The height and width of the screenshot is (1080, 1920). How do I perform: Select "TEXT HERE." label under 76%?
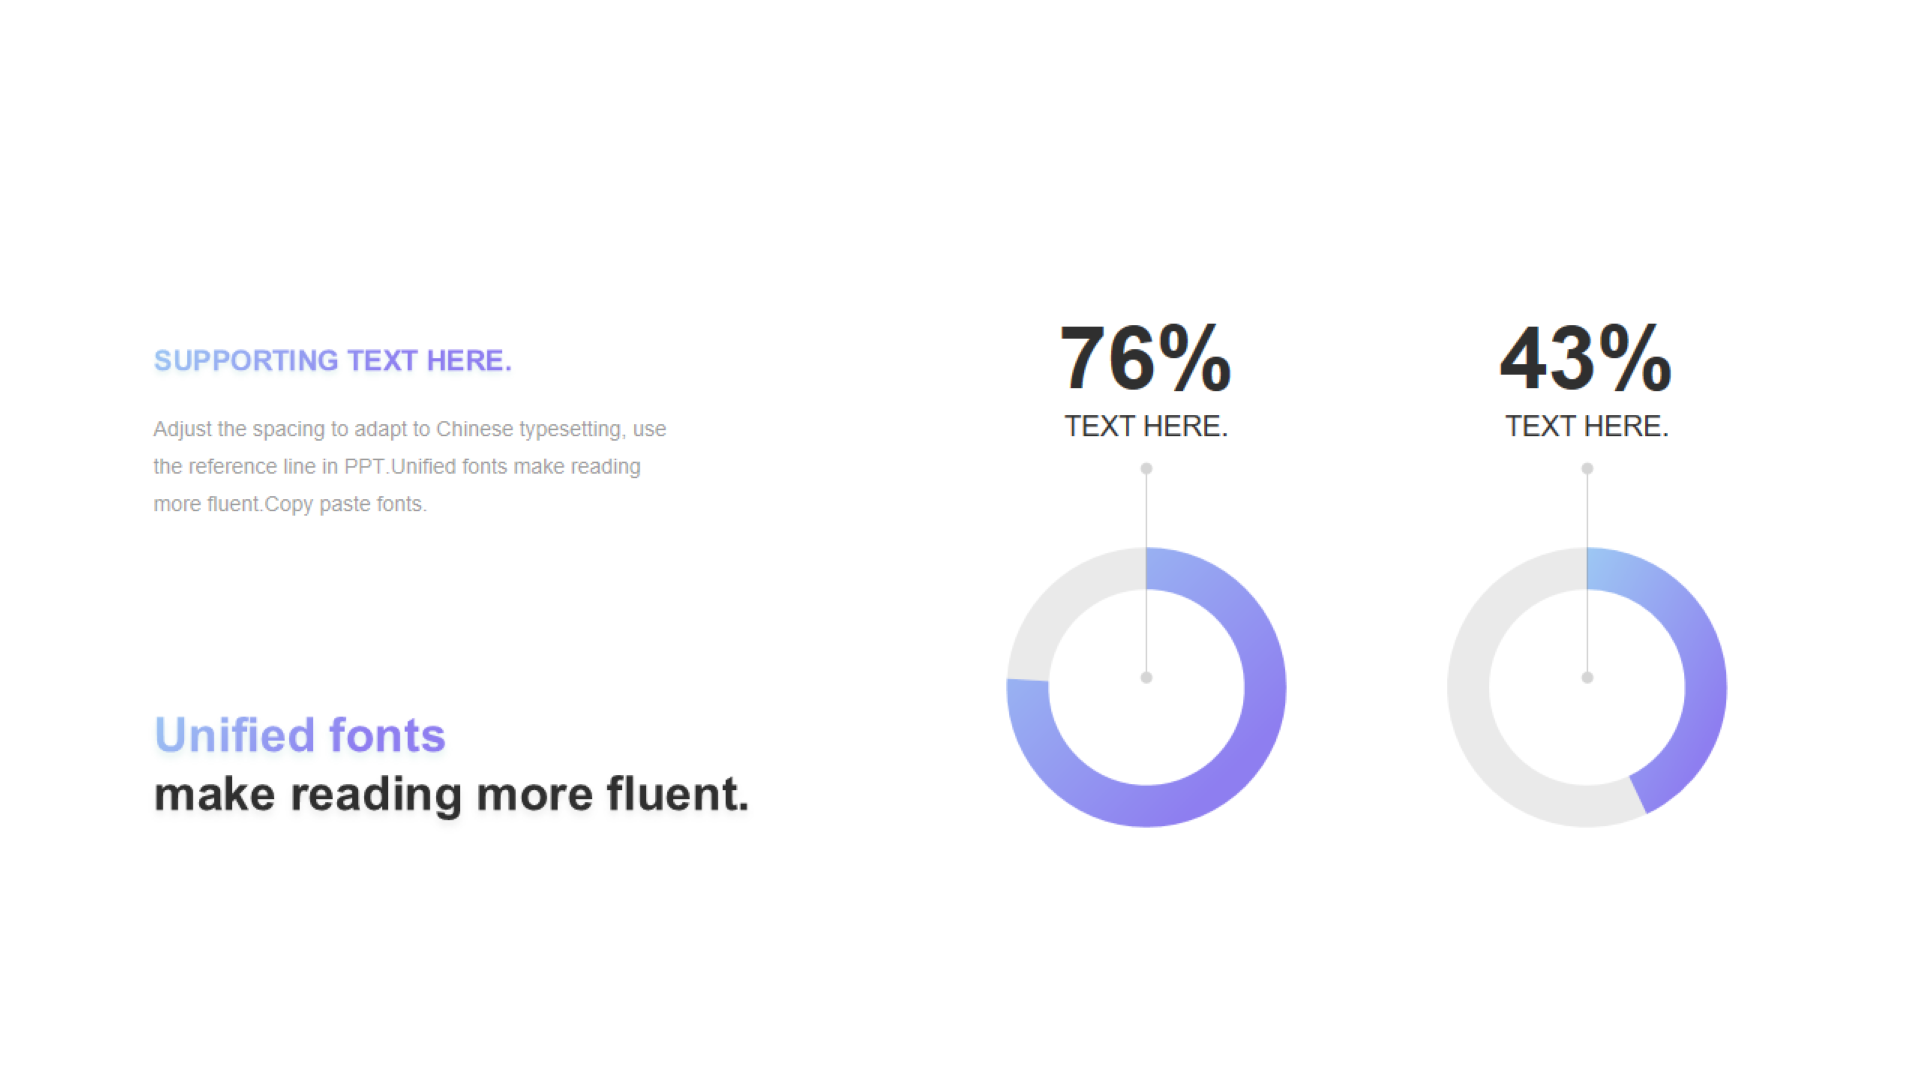pyautogui.click(x=1146, y=427)
